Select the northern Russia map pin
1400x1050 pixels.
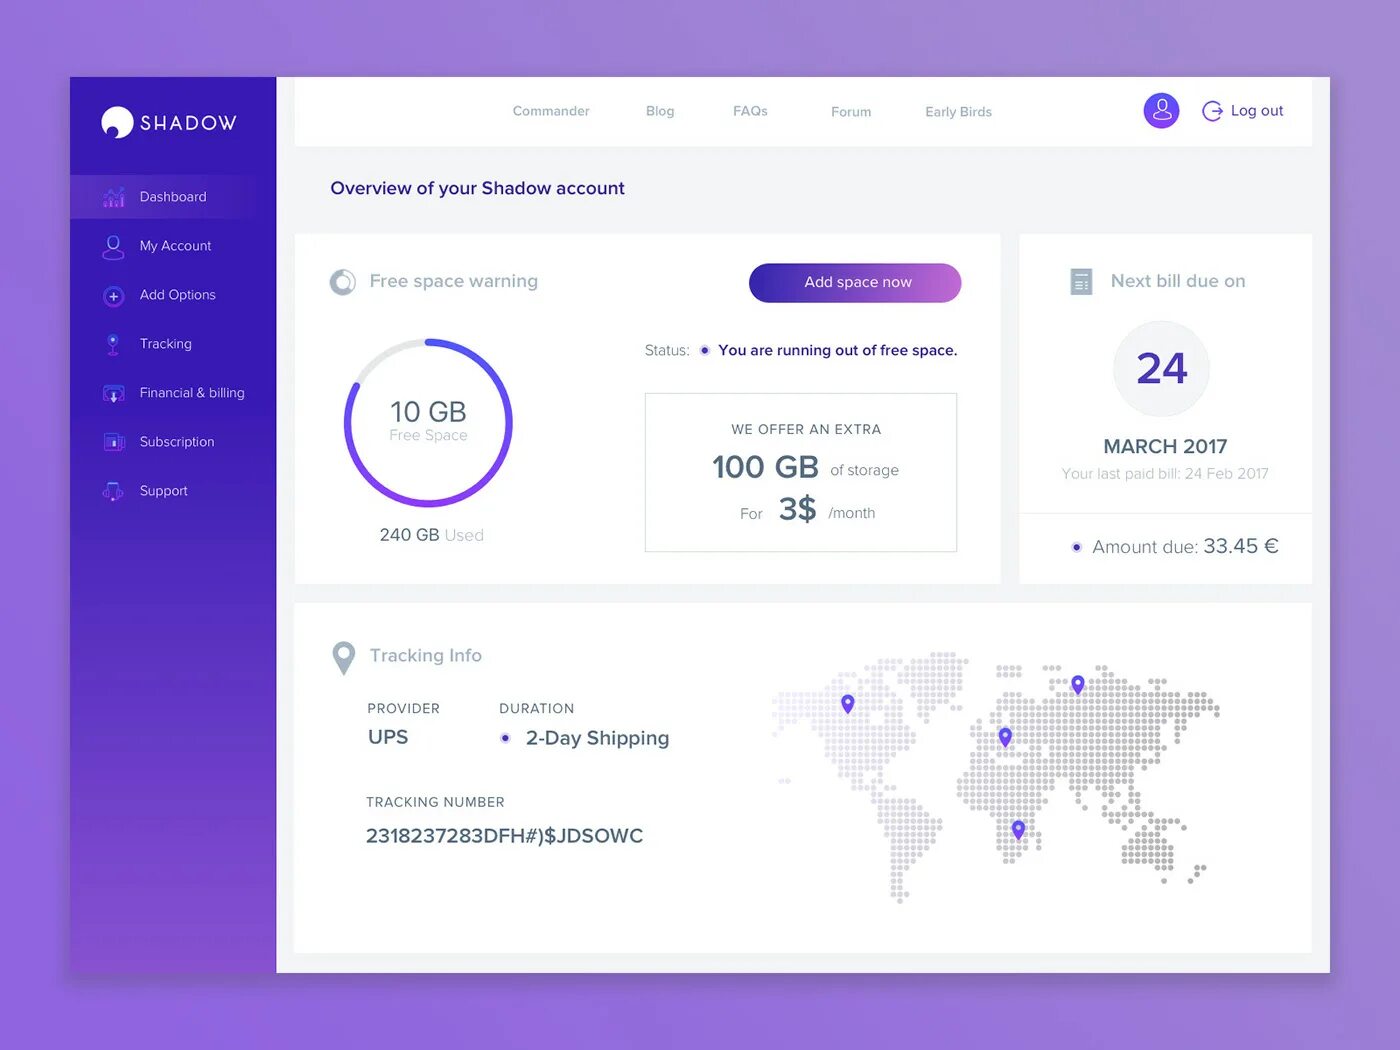[x=1078, y=685]
